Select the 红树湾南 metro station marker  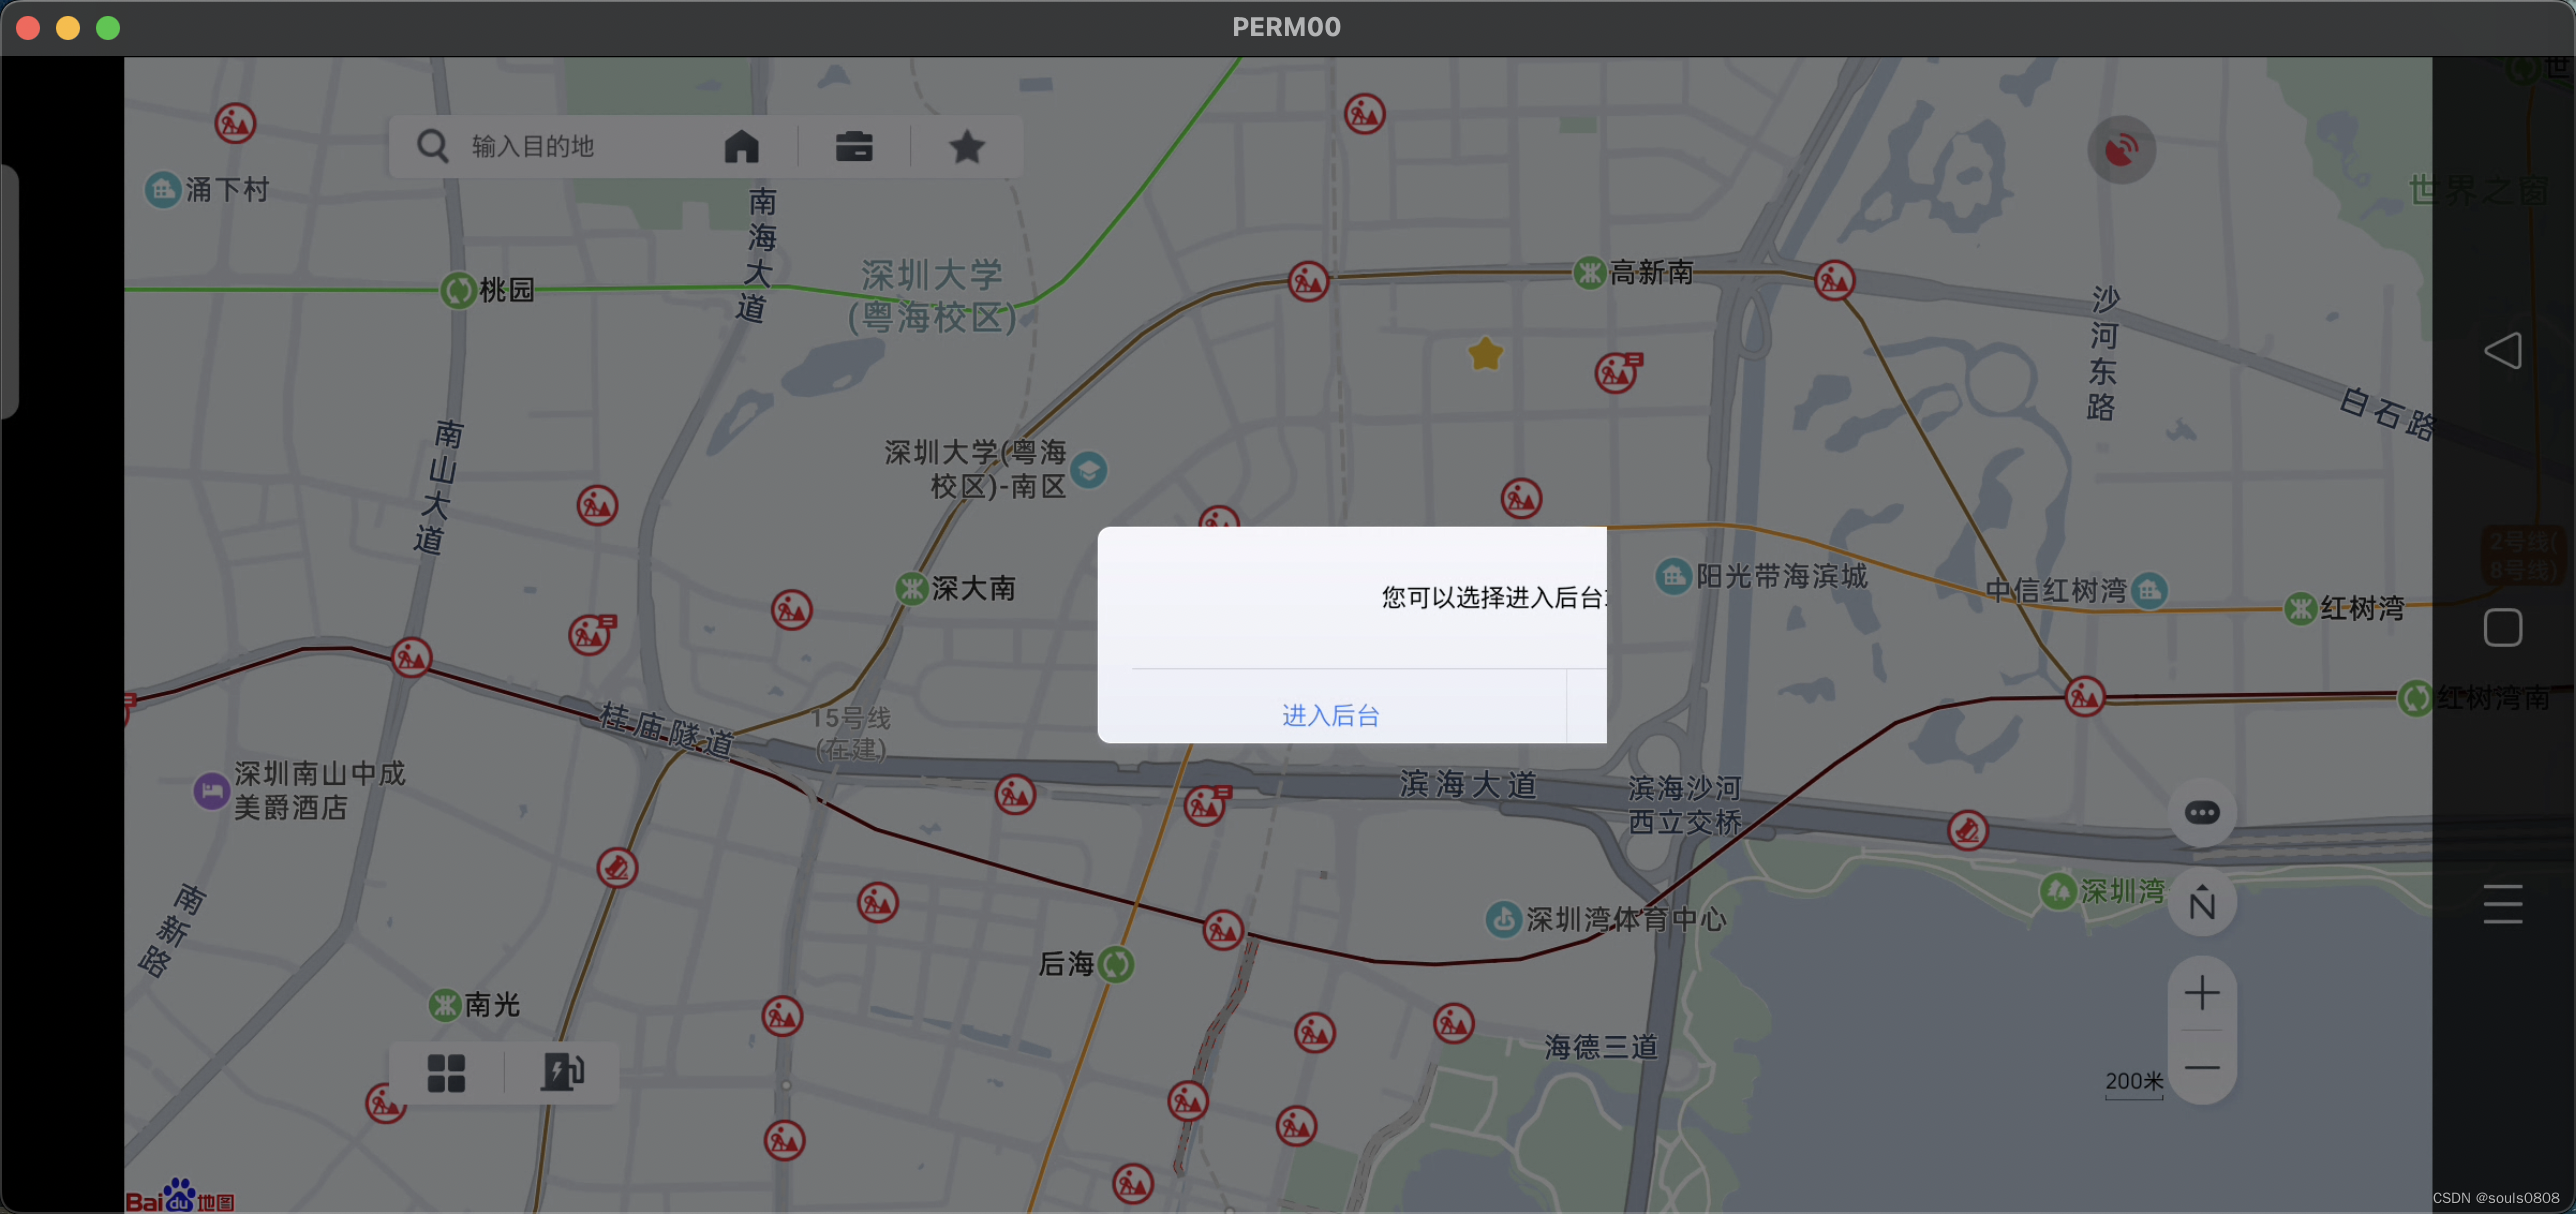[x=2415, y=697]
